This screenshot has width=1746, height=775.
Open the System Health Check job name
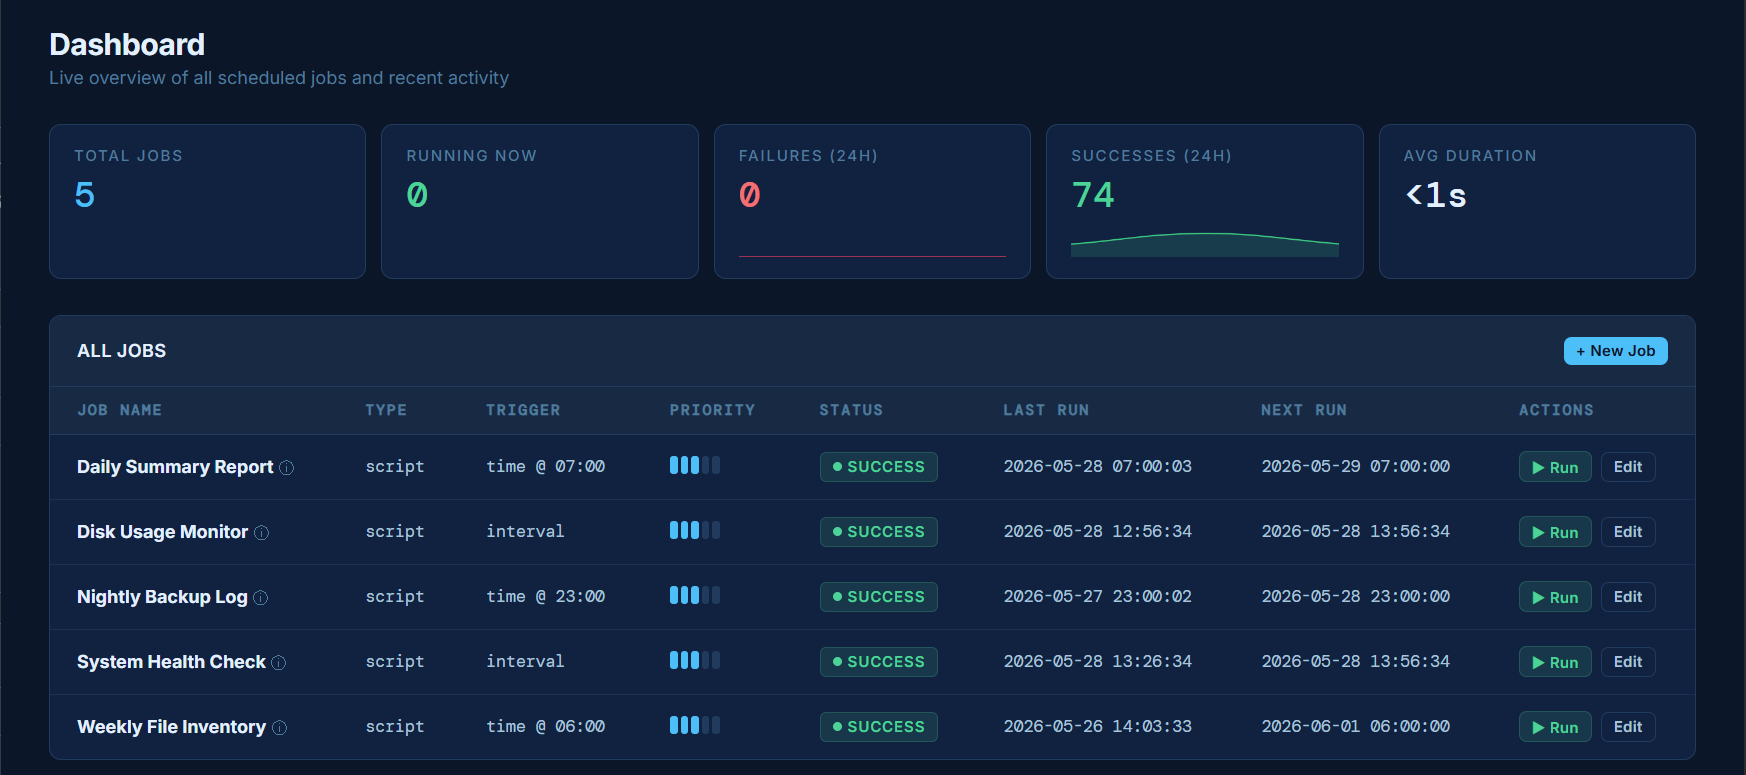tap(171, 662)
